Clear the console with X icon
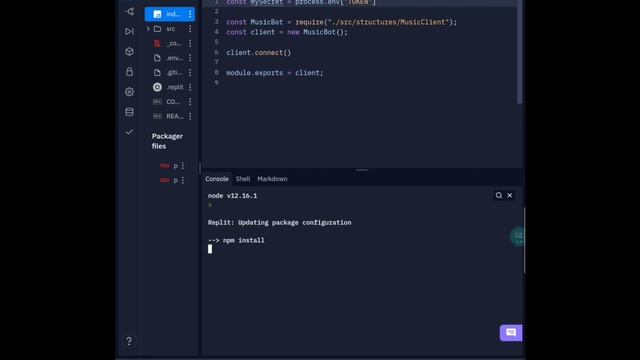 point(510,196)
